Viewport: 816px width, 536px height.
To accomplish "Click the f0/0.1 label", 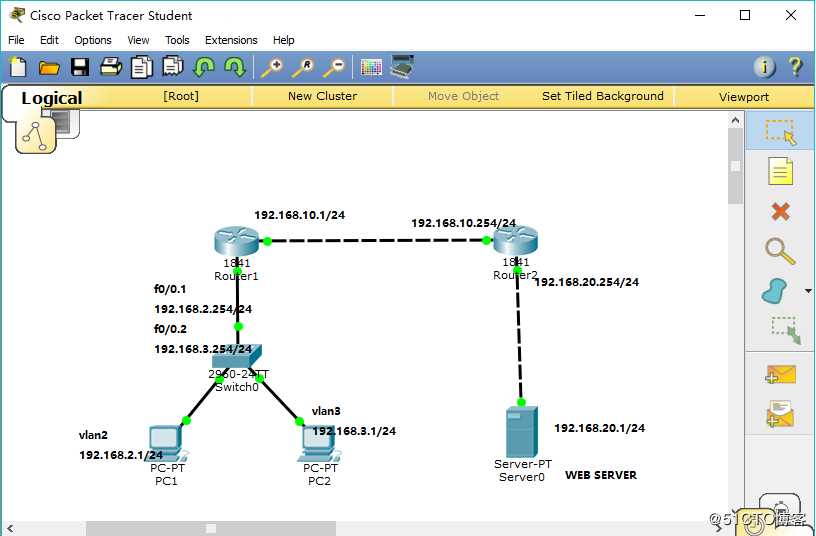I will click(x=170, y=289).
